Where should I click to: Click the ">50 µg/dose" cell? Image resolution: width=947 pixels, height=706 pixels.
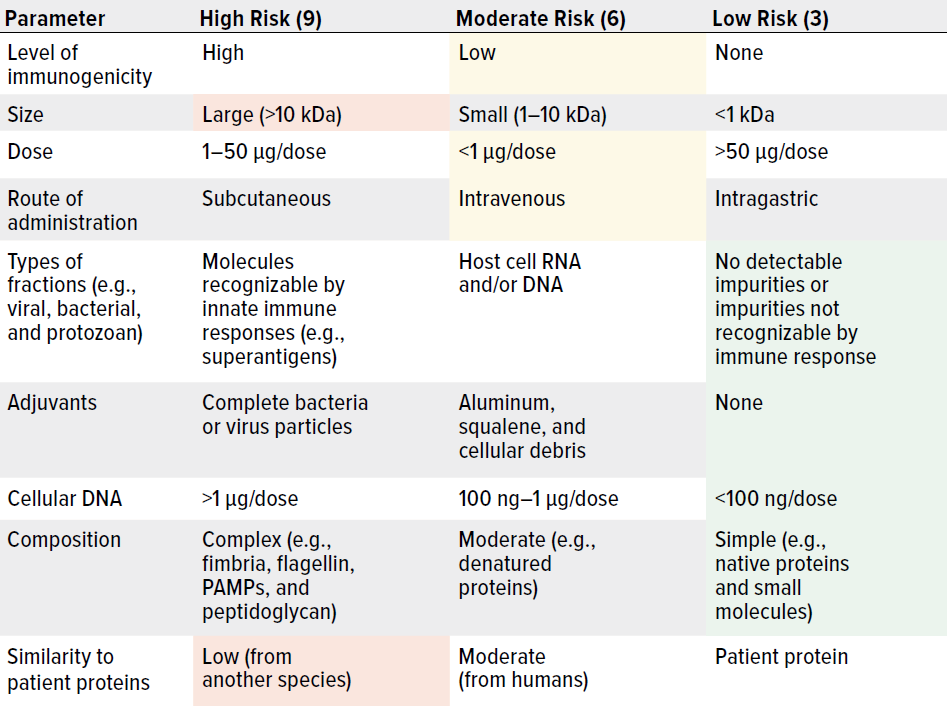(x=771, y=152)
